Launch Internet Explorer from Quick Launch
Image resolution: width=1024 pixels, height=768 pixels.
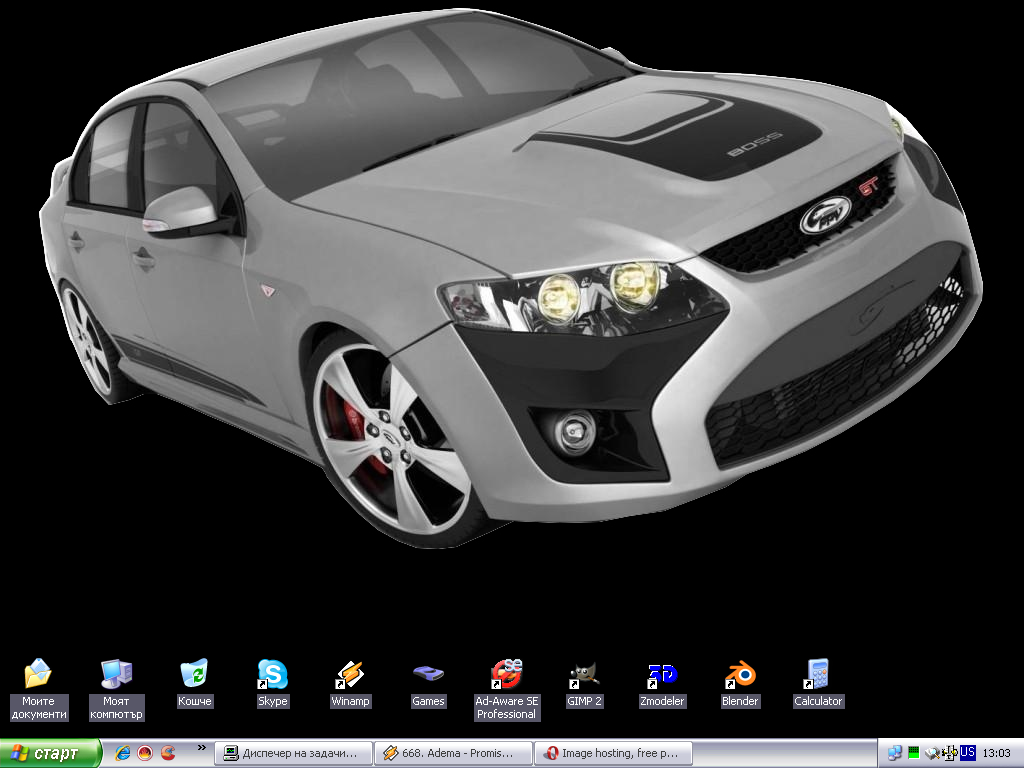[123, 753]
